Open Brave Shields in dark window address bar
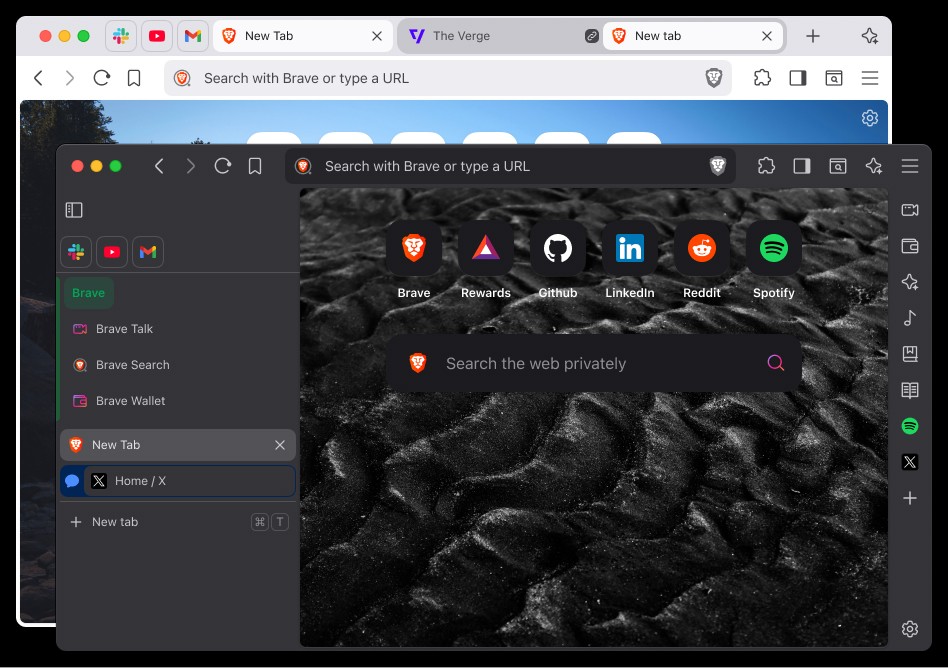This screenshot has width=948, height=668. 718,166
